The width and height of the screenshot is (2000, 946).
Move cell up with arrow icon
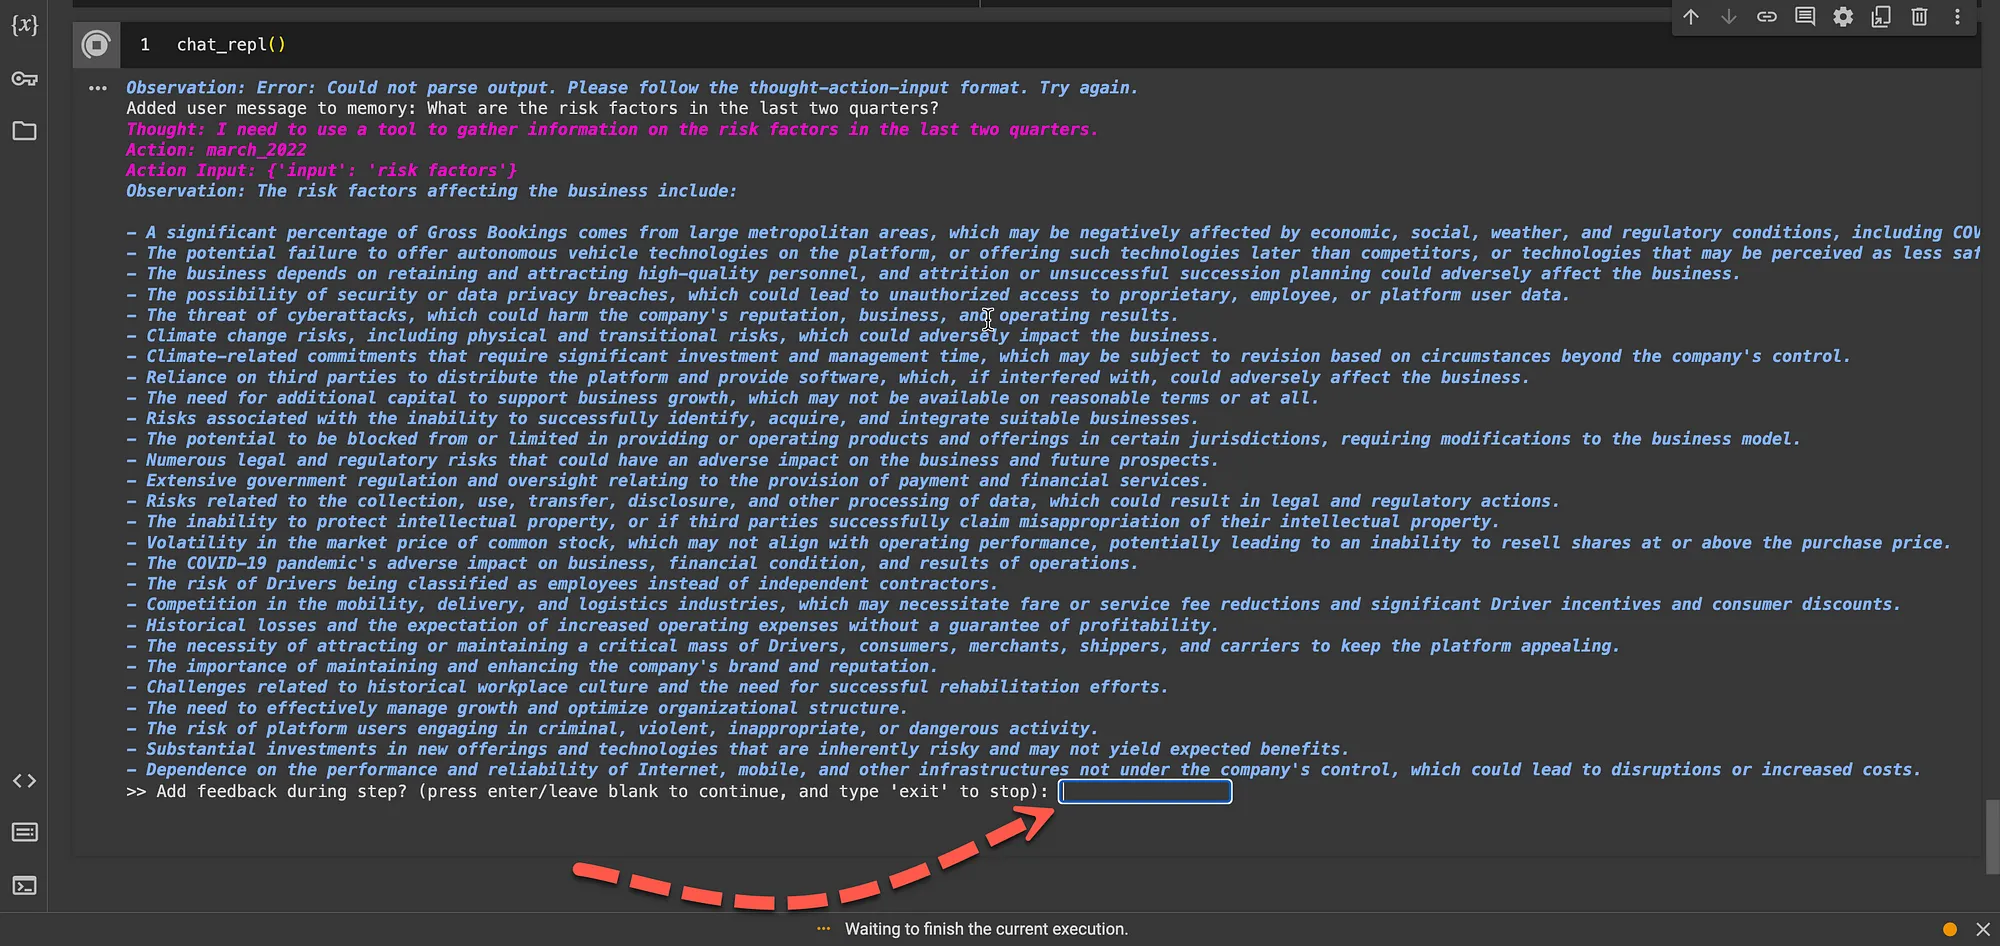[x=1691, y=17]
